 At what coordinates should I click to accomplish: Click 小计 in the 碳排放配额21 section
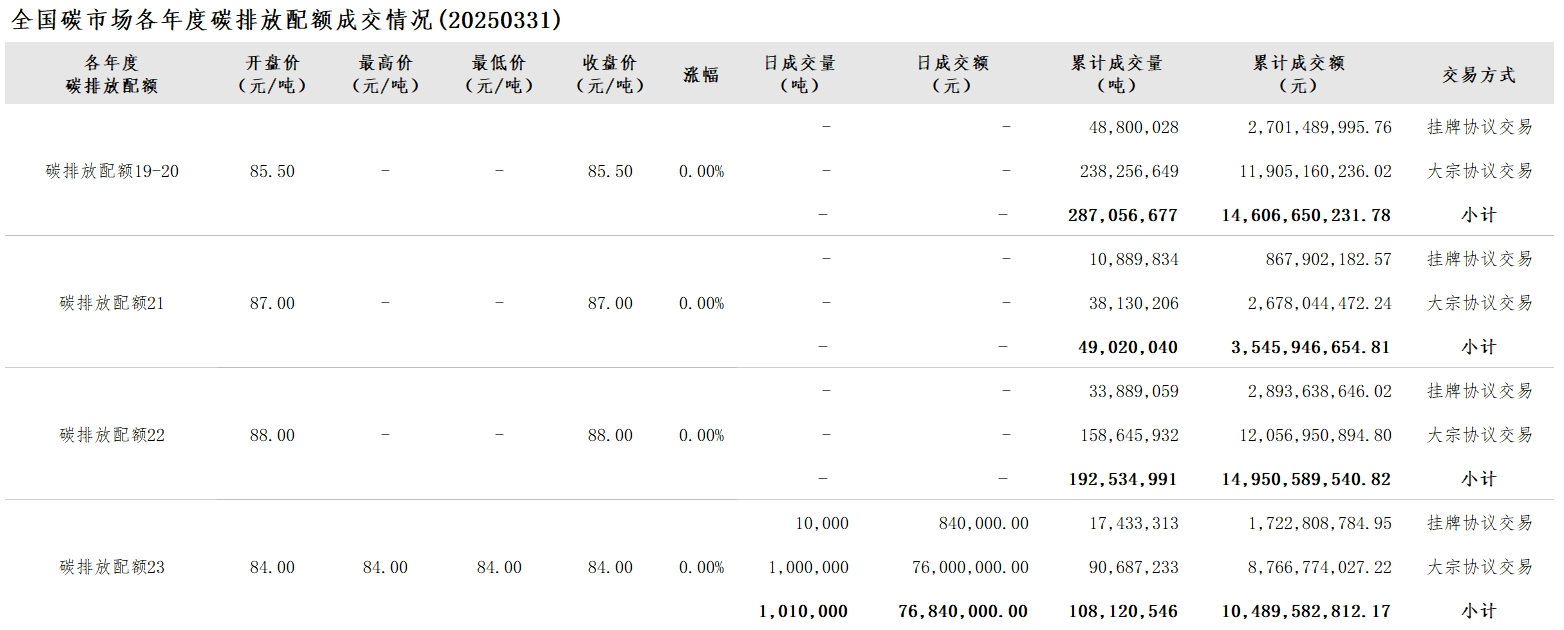pyautogui.click(x=1479, y=347)
